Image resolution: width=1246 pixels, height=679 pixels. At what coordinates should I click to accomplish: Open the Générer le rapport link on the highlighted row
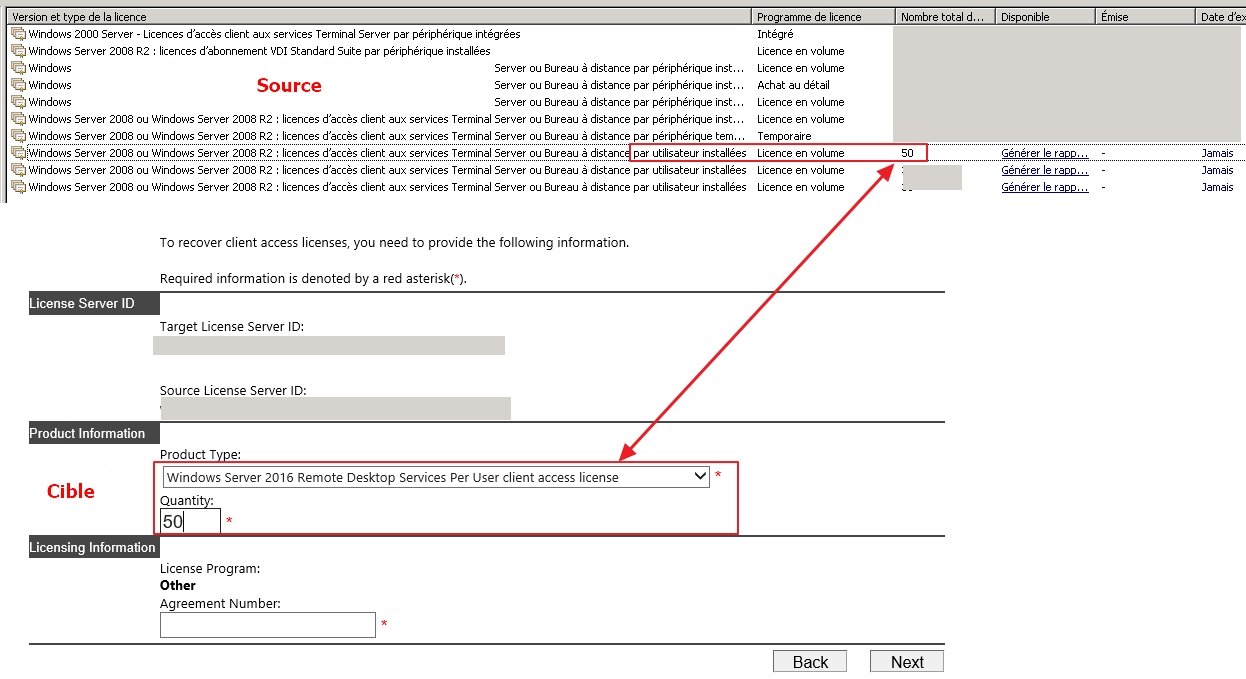1044,152
